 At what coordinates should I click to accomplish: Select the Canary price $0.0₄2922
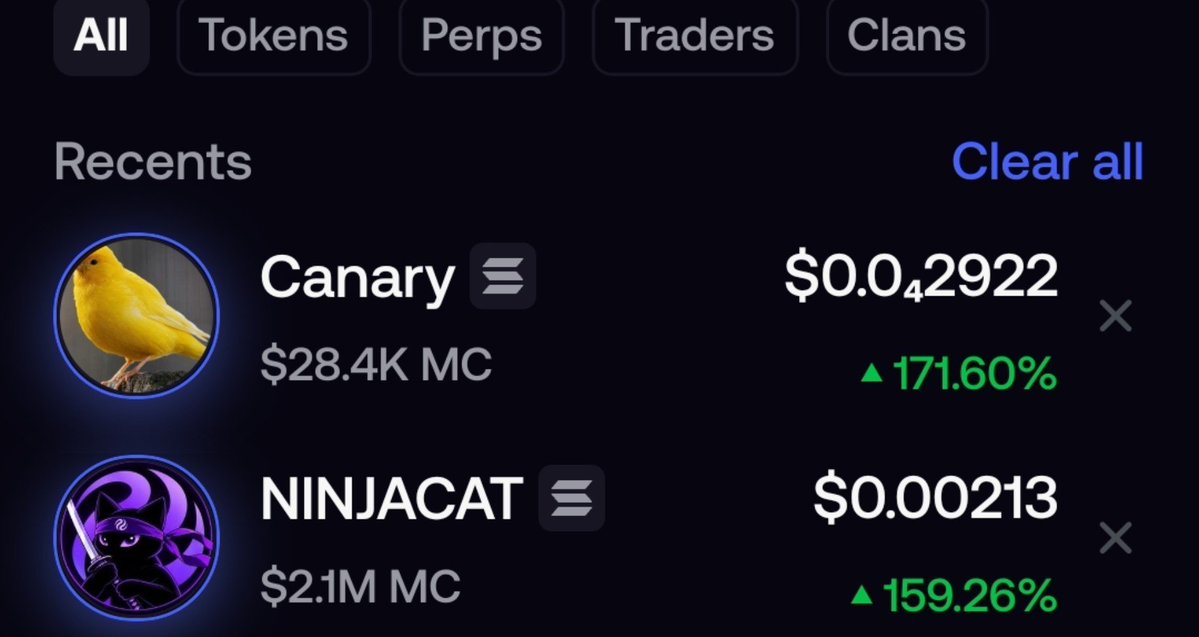(921, 276)
